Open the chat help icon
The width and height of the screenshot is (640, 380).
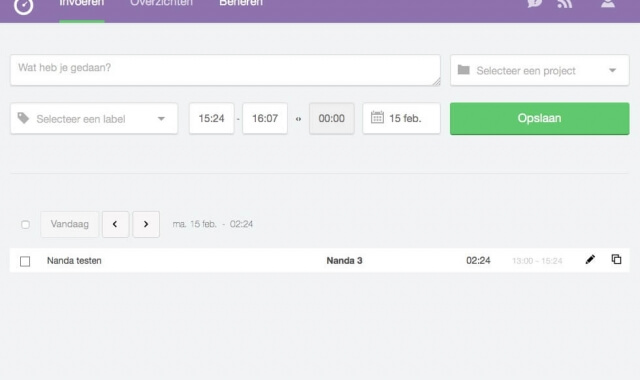(534, 3)
